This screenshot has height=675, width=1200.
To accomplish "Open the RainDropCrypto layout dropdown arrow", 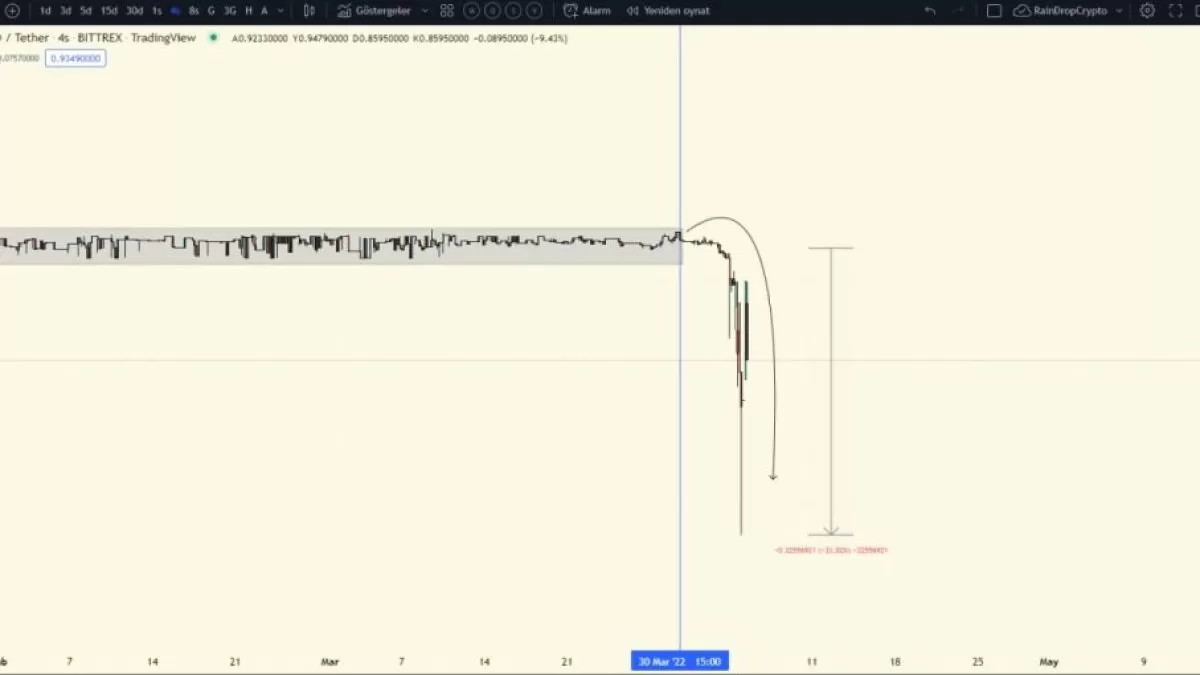I will click(x=1119, y=11).
